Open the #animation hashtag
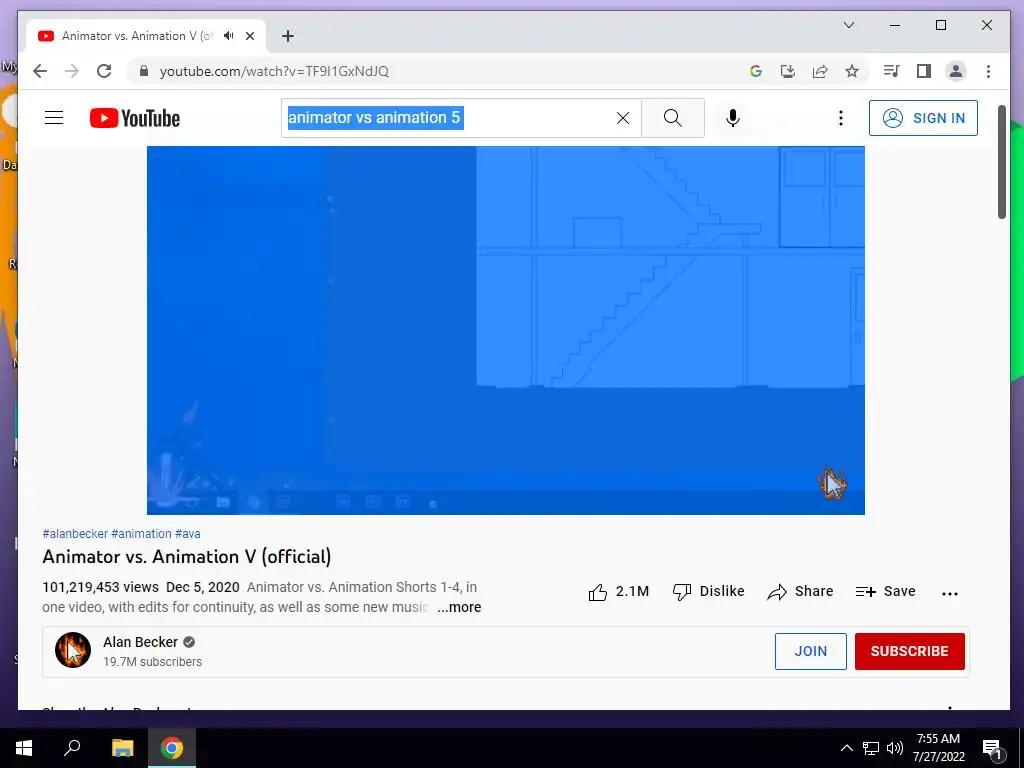Viewport: 1024px width, 768px height. (141, 534)
